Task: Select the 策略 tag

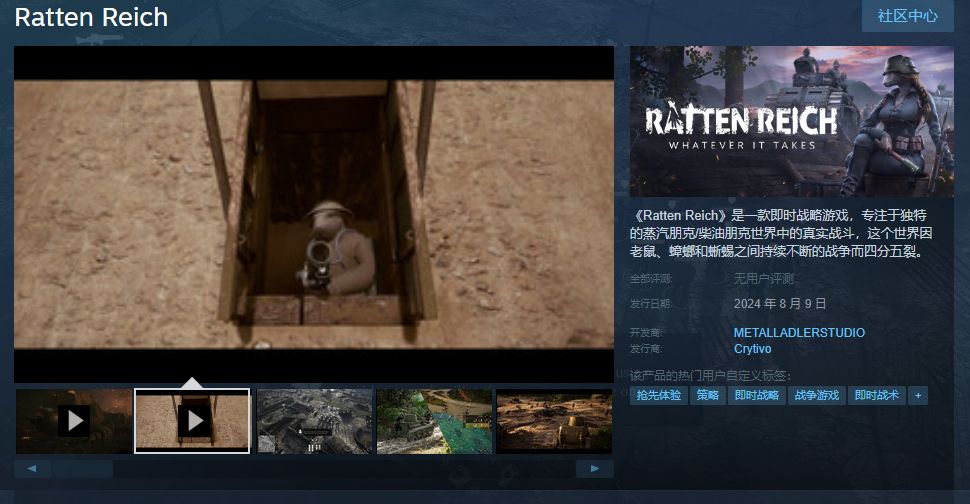Action: [x=708, y=395]
